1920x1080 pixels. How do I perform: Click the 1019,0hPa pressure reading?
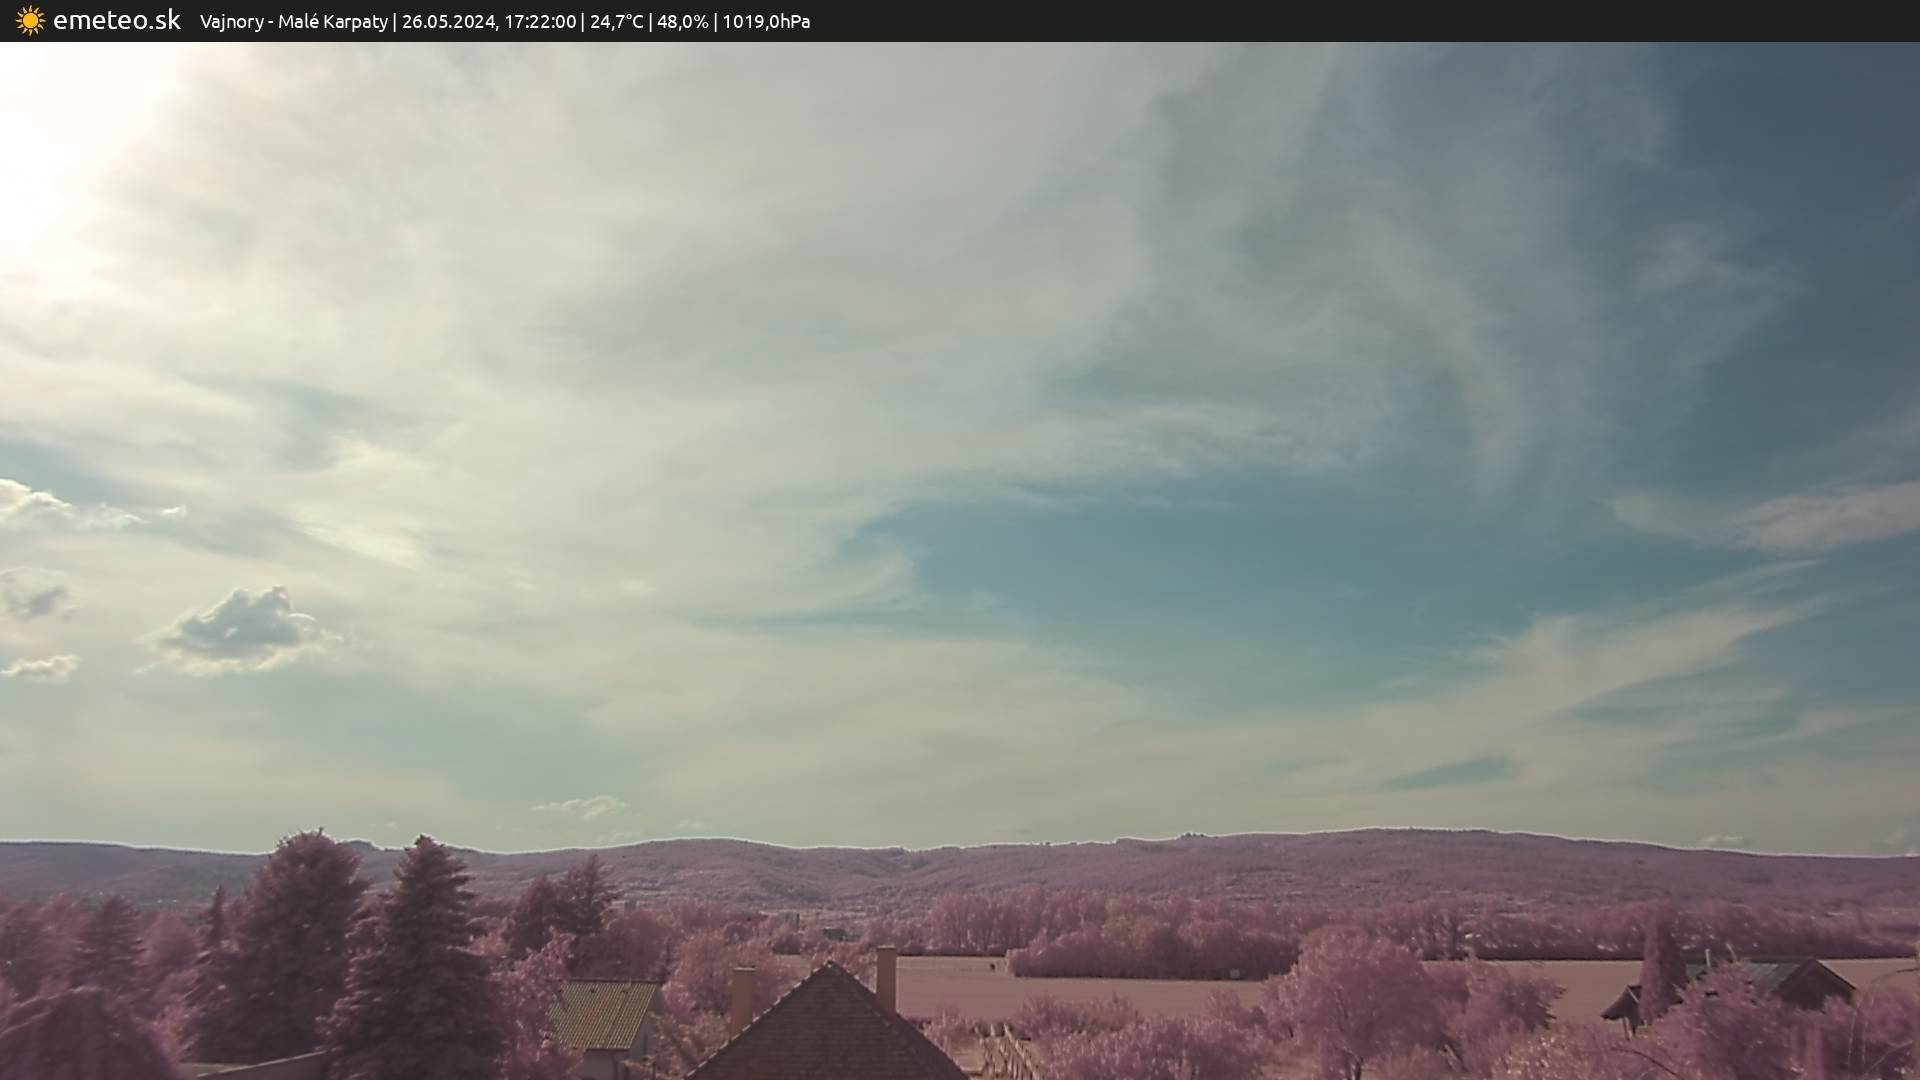pos(765,21)
